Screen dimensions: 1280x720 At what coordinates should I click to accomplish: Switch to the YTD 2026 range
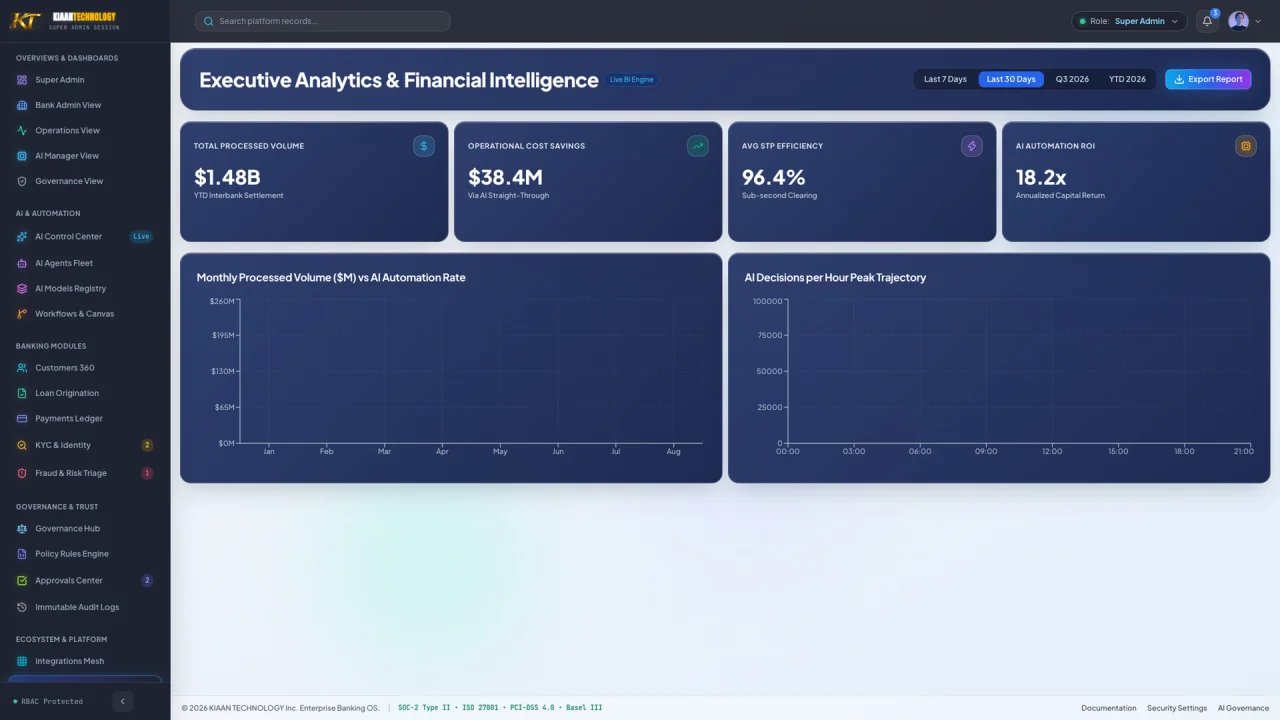(x=1127, y=79)
